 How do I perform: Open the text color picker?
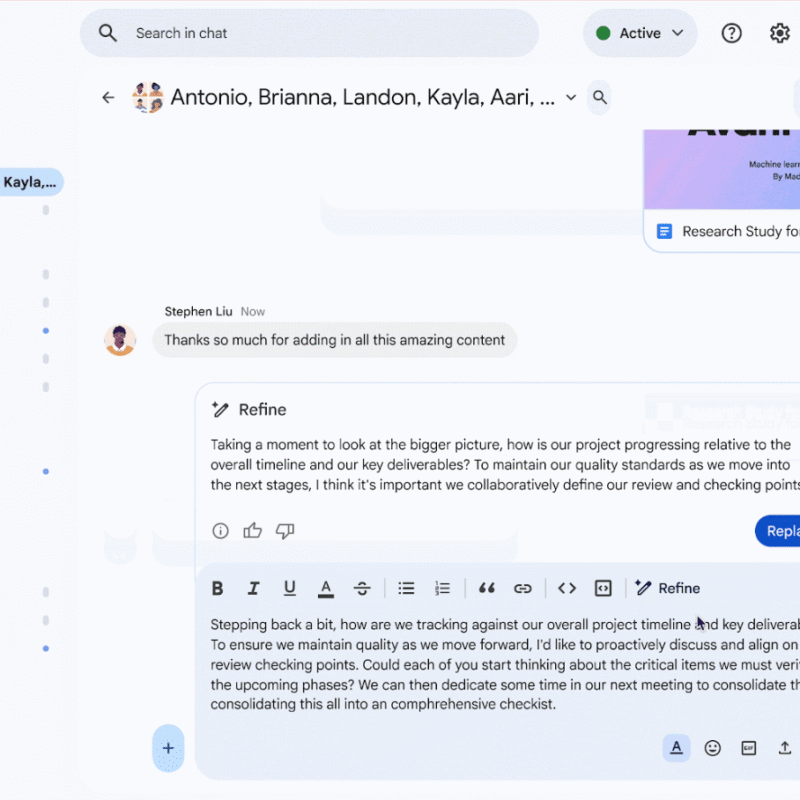pos(325,588)
